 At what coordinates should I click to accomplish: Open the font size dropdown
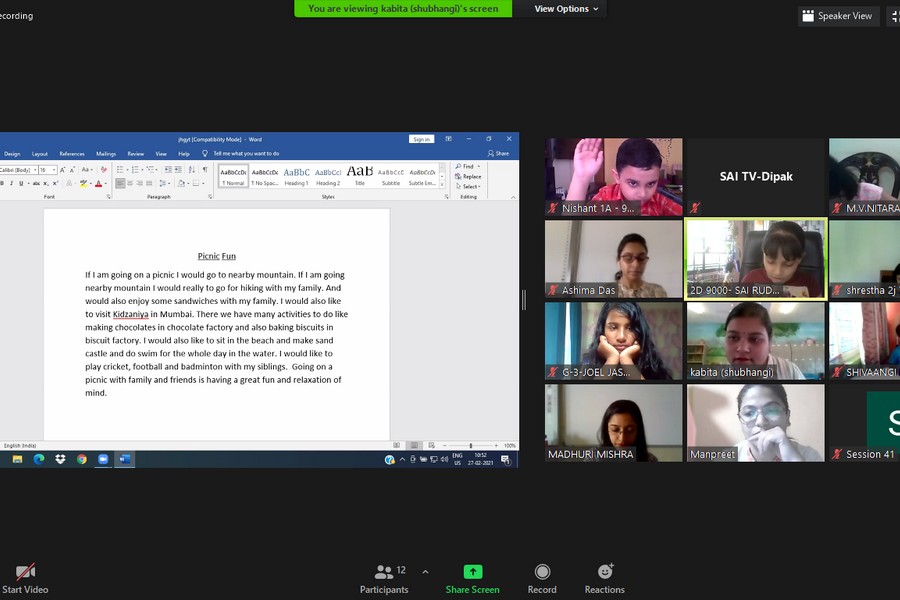[x=54, y=170]
